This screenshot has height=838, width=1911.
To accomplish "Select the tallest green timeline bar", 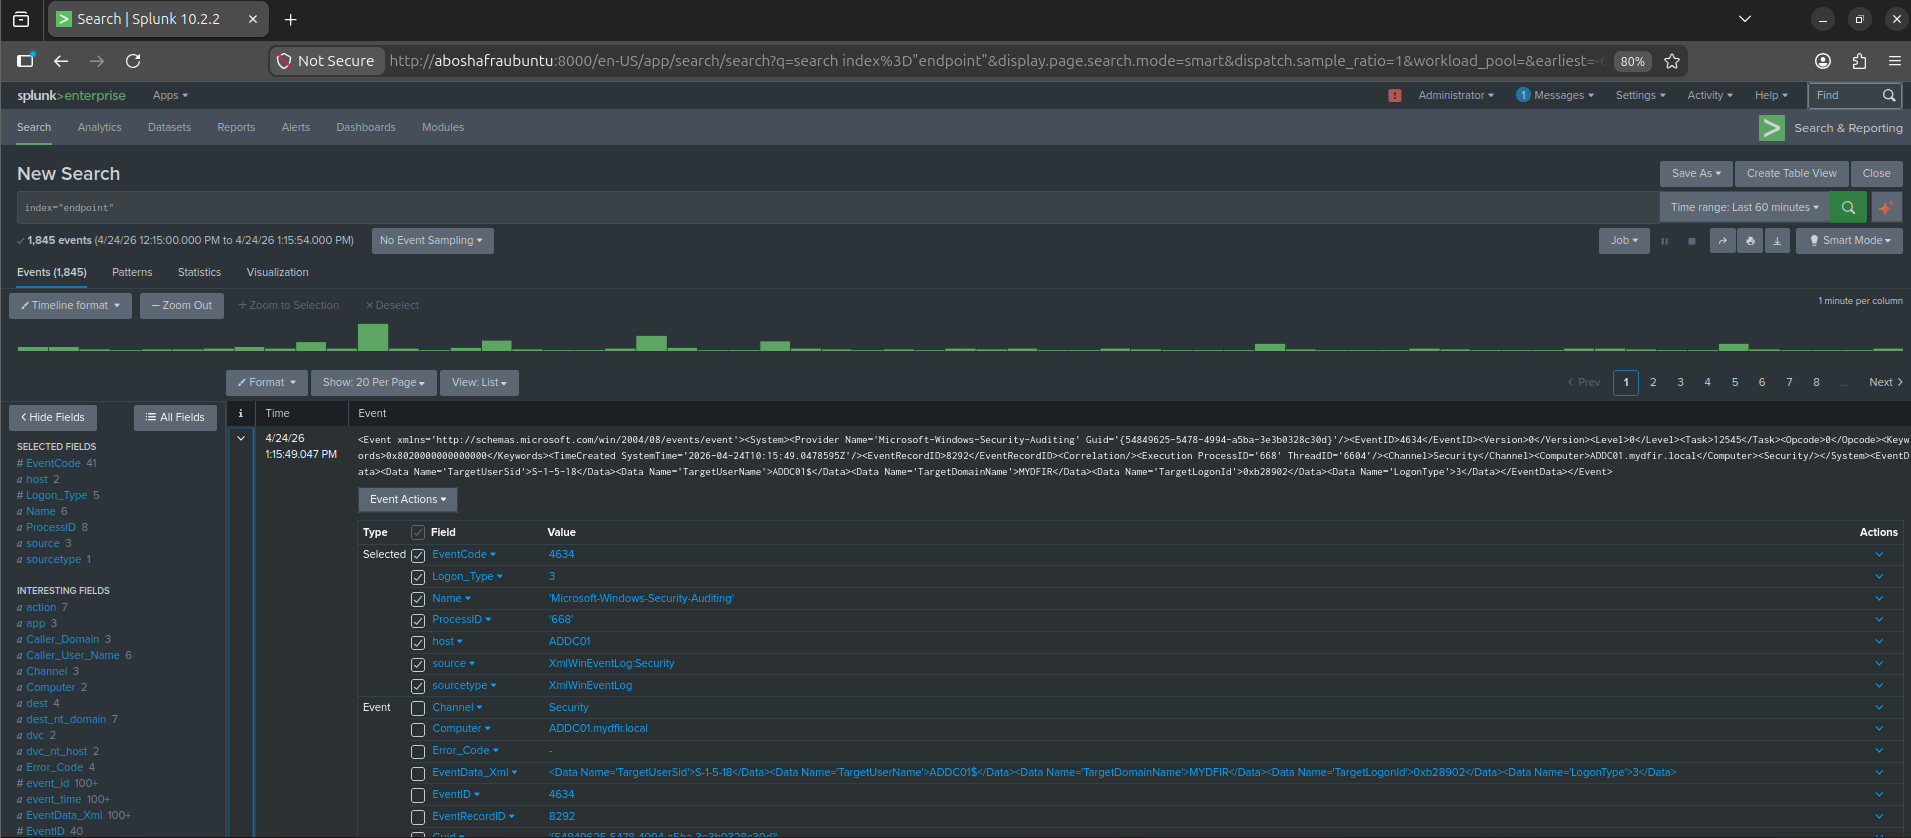I will (373, 337).
